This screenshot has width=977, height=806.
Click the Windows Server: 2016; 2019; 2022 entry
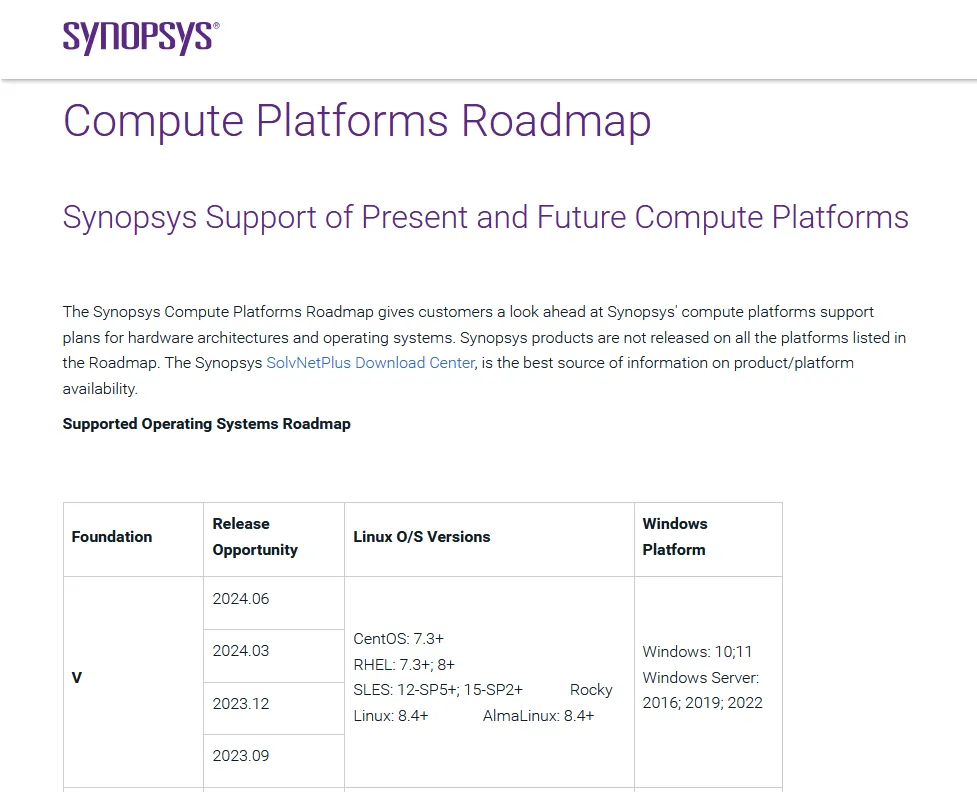tap(702, 690)
